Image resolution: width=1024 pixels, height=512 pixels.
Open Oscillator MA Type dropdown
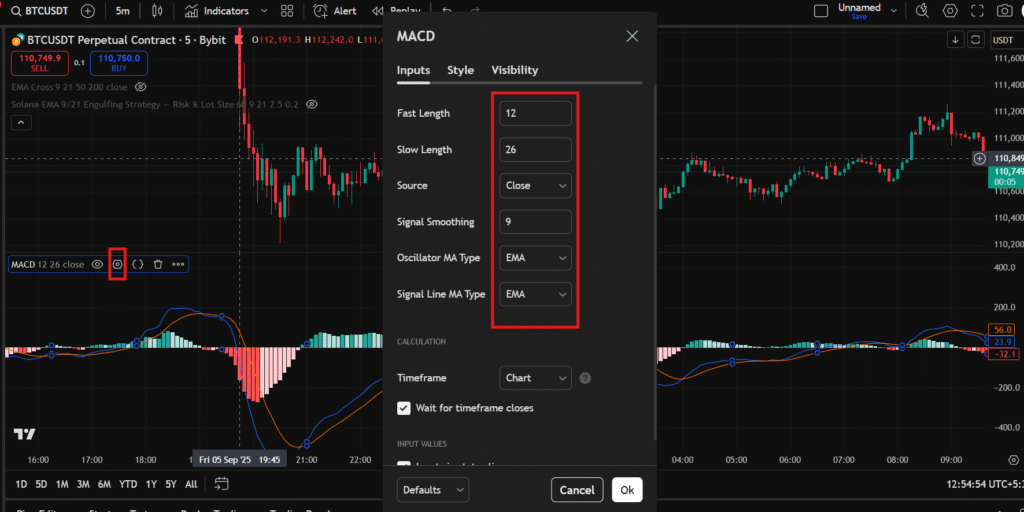(535, 258)
